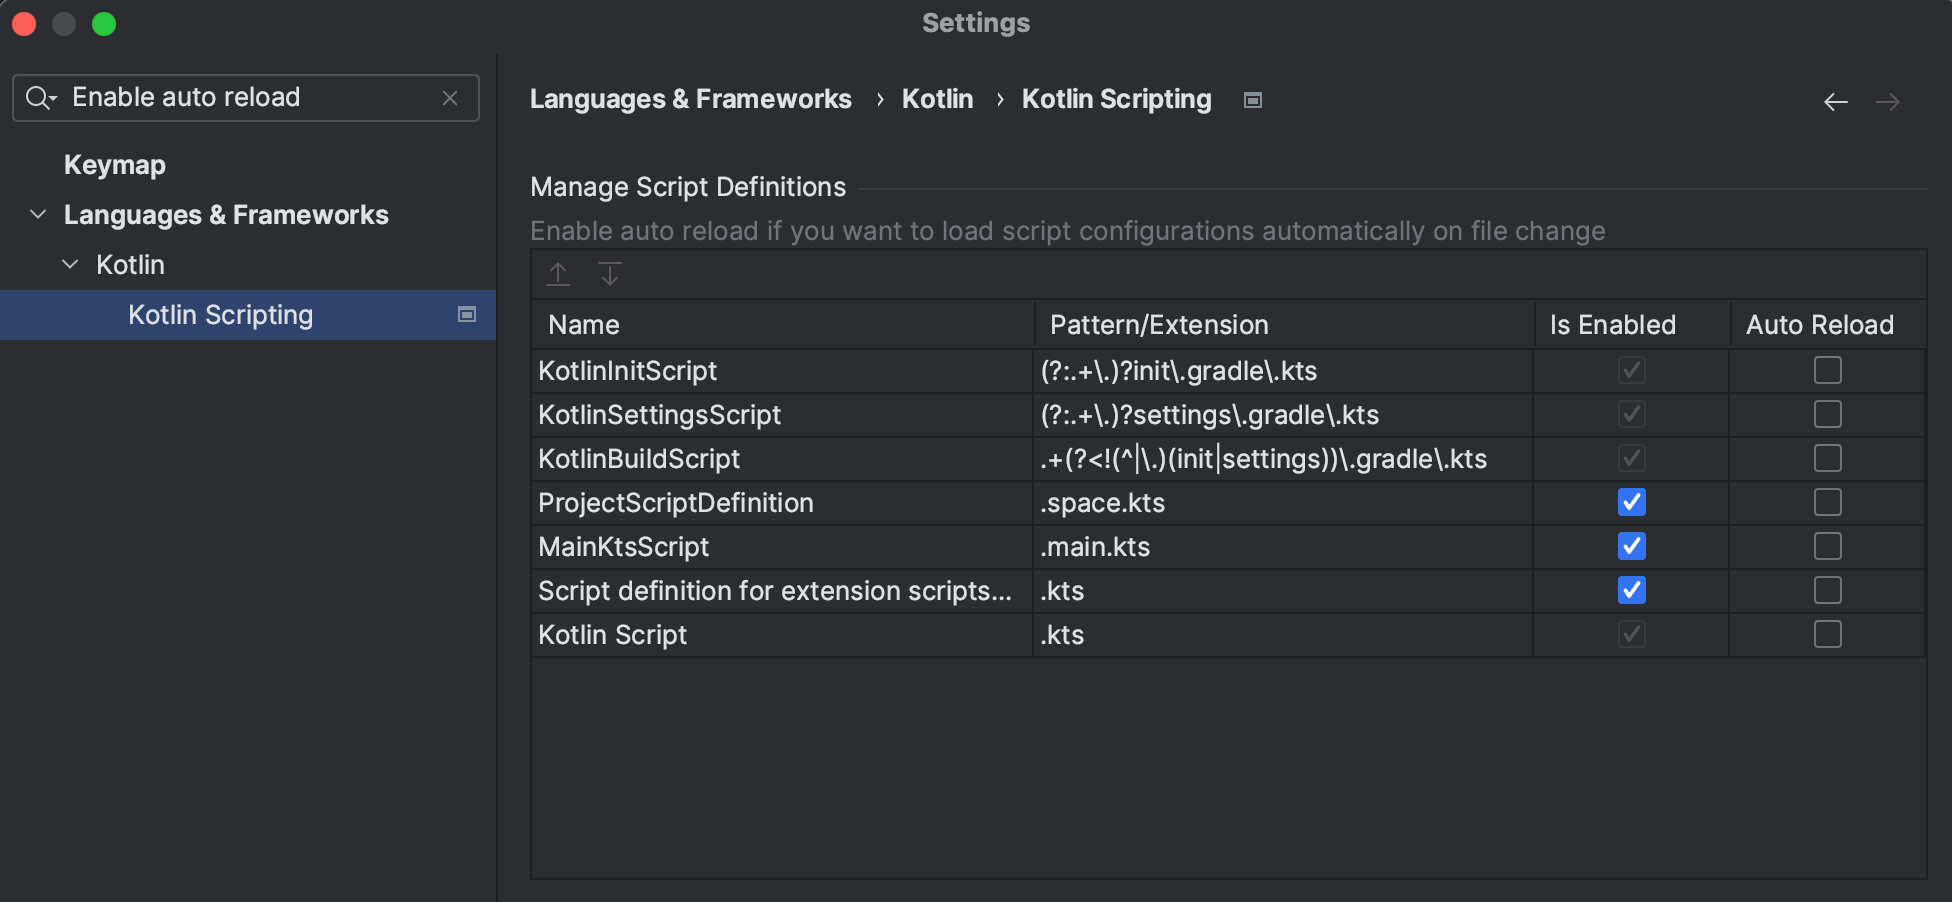The width and height of the screenshot is (1952, 902).
Task: Enable Auto Reload for KotlinInitScript
Action: pyautogui.click(x=1828, y=370)
